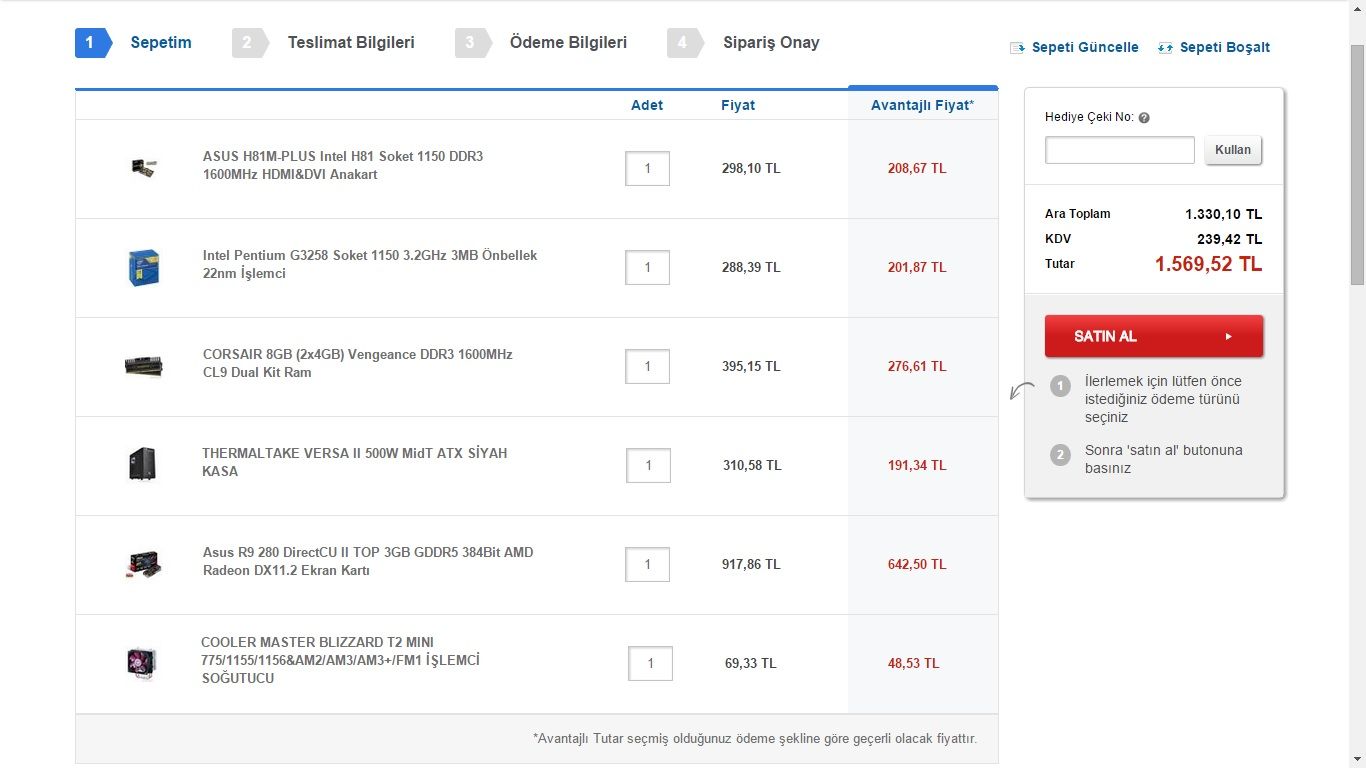Click the quantity box for Asus R9 280

point(647,565)
